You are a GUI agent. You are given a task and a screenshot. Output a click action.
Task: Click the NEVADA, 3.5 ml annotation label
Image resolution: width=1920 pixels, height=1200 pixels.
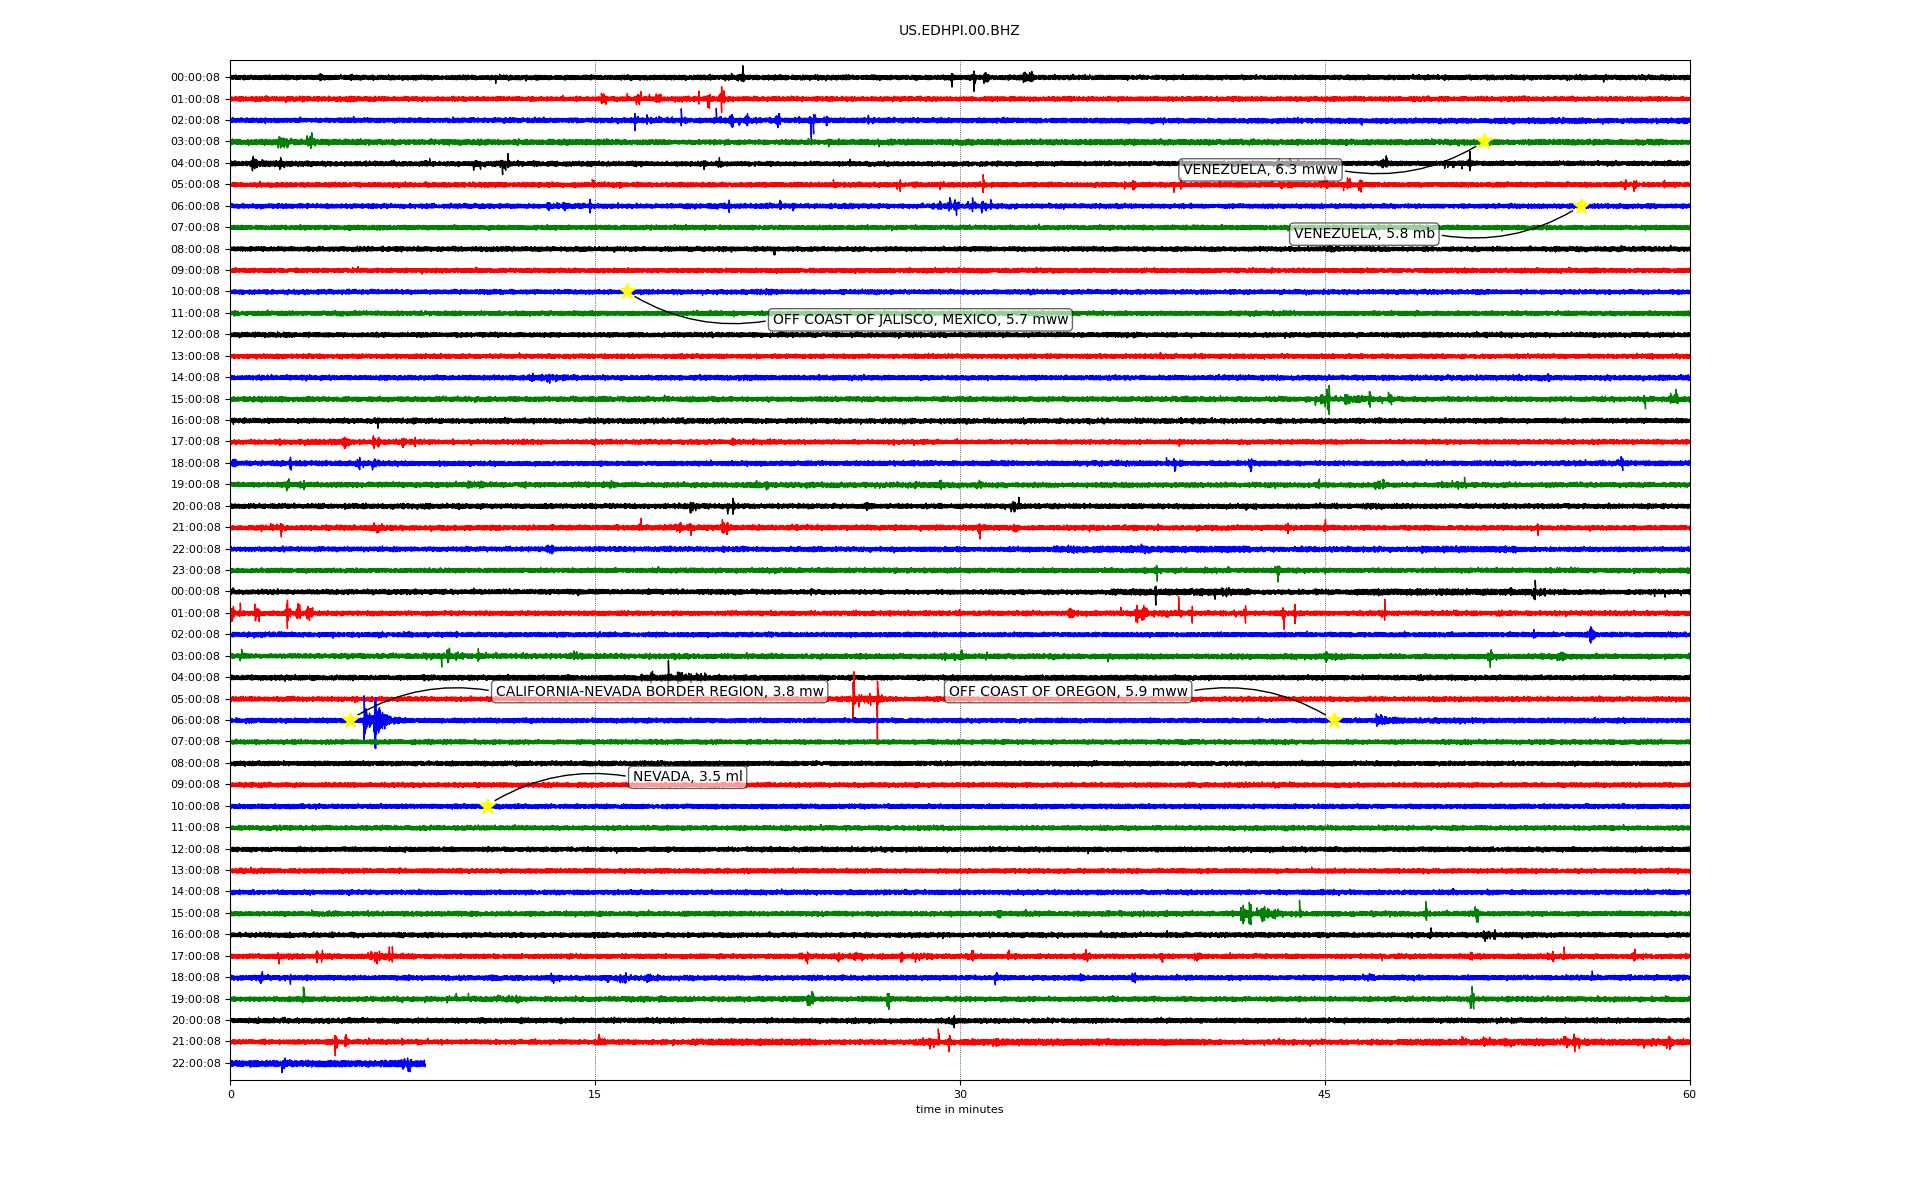(688, 777)
